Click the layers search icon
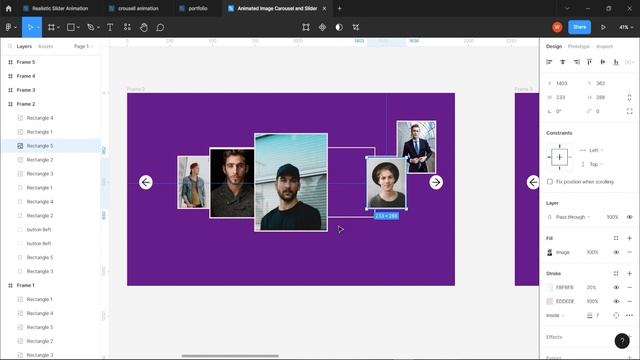Image resolution: width=640 pixels, height=360 pixels. click(x=10, y=46)
